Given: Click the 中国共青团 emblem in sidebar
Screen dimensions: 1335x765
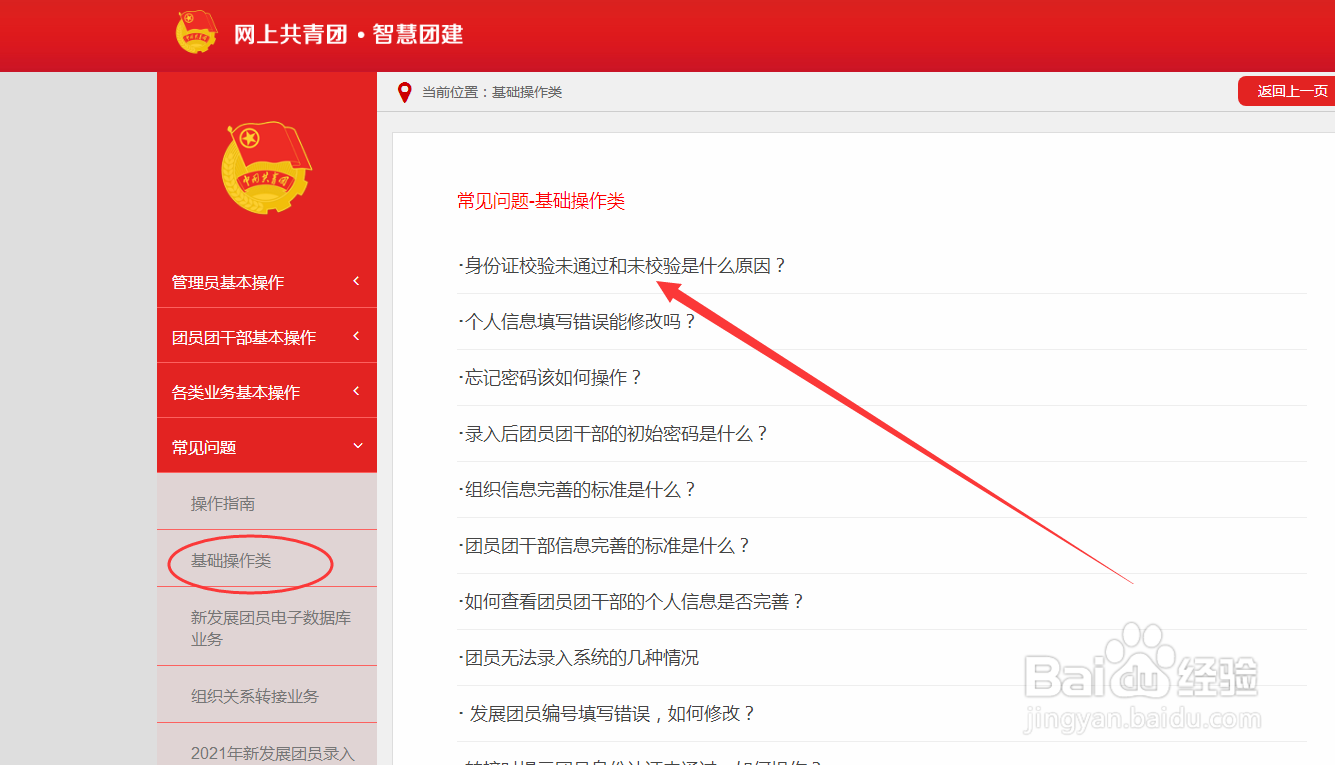Looking at the screenshot, I should pyautogui.click(x=266, y=166).
